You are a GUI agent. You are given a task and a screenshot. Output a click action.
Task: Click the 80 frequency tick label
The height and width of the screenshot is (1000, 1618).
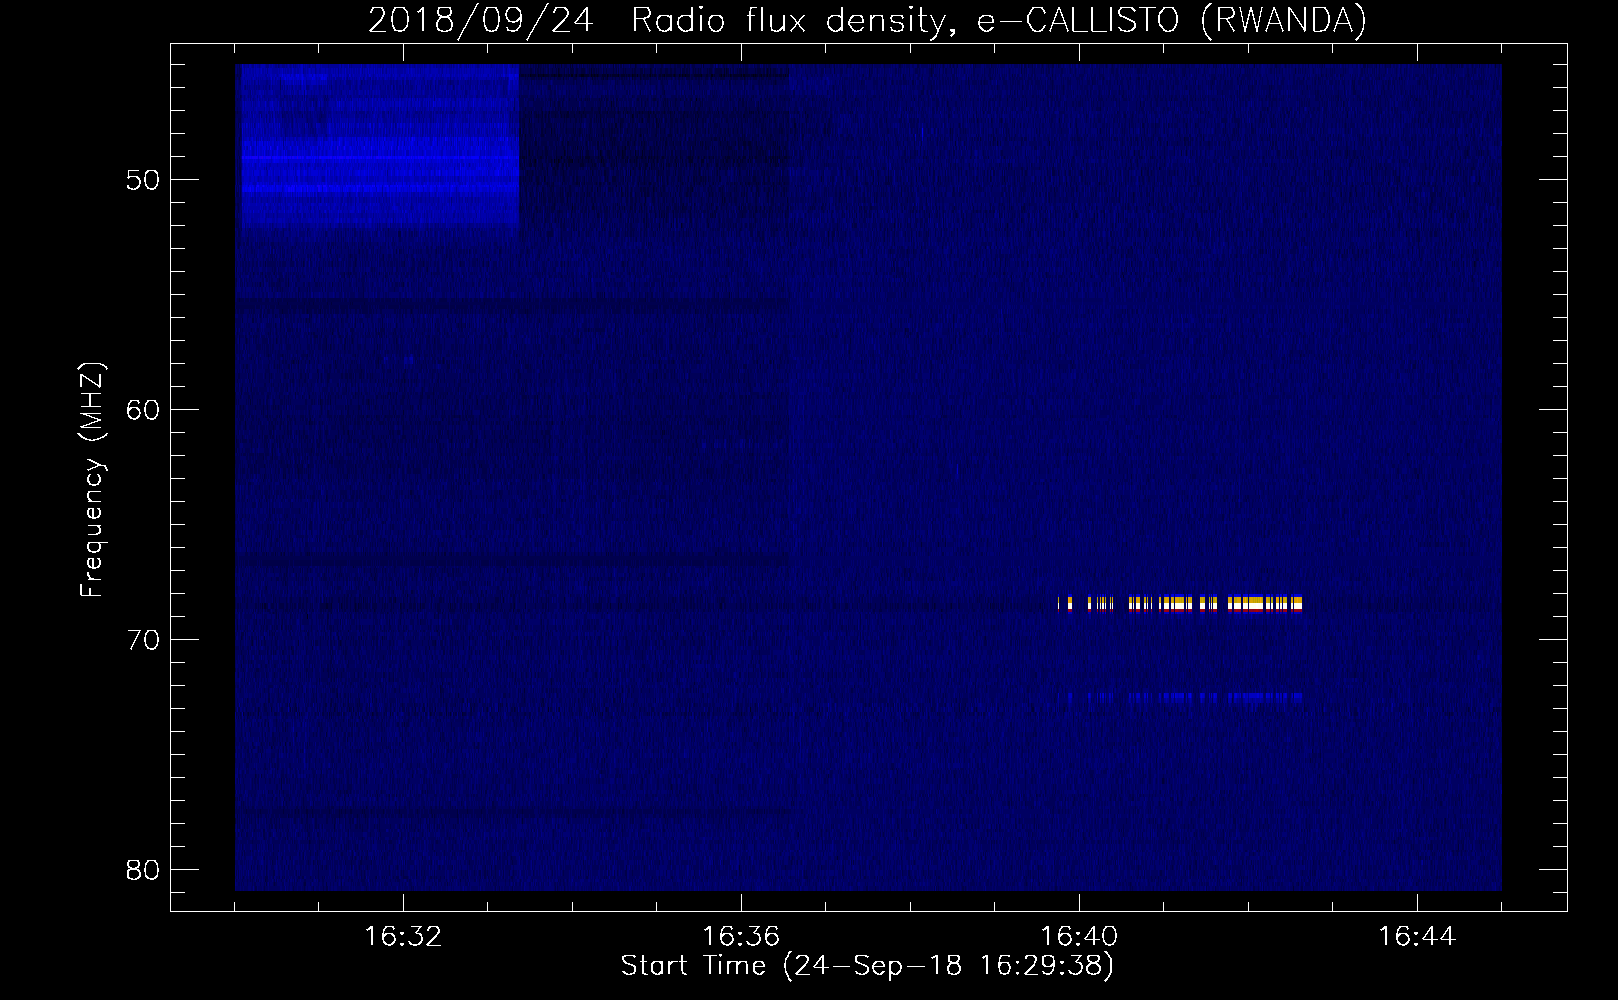point(143,871)
